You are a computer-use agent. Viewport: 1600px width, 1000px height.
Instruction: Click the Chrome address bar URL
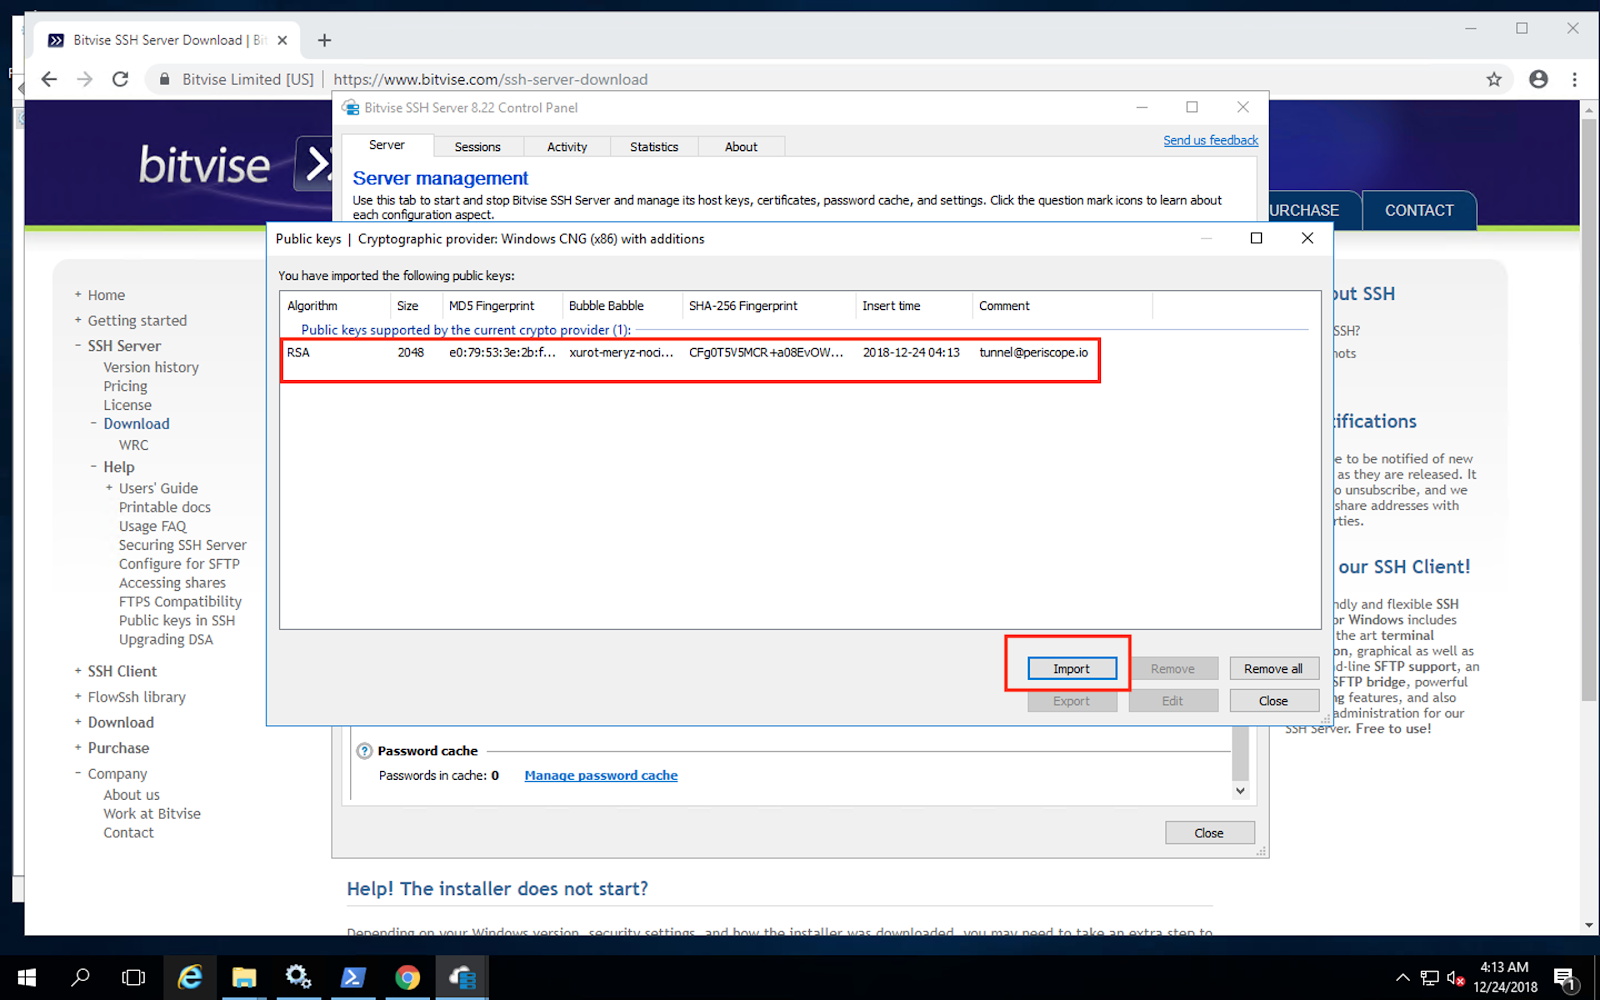click(x=490, y=79)
